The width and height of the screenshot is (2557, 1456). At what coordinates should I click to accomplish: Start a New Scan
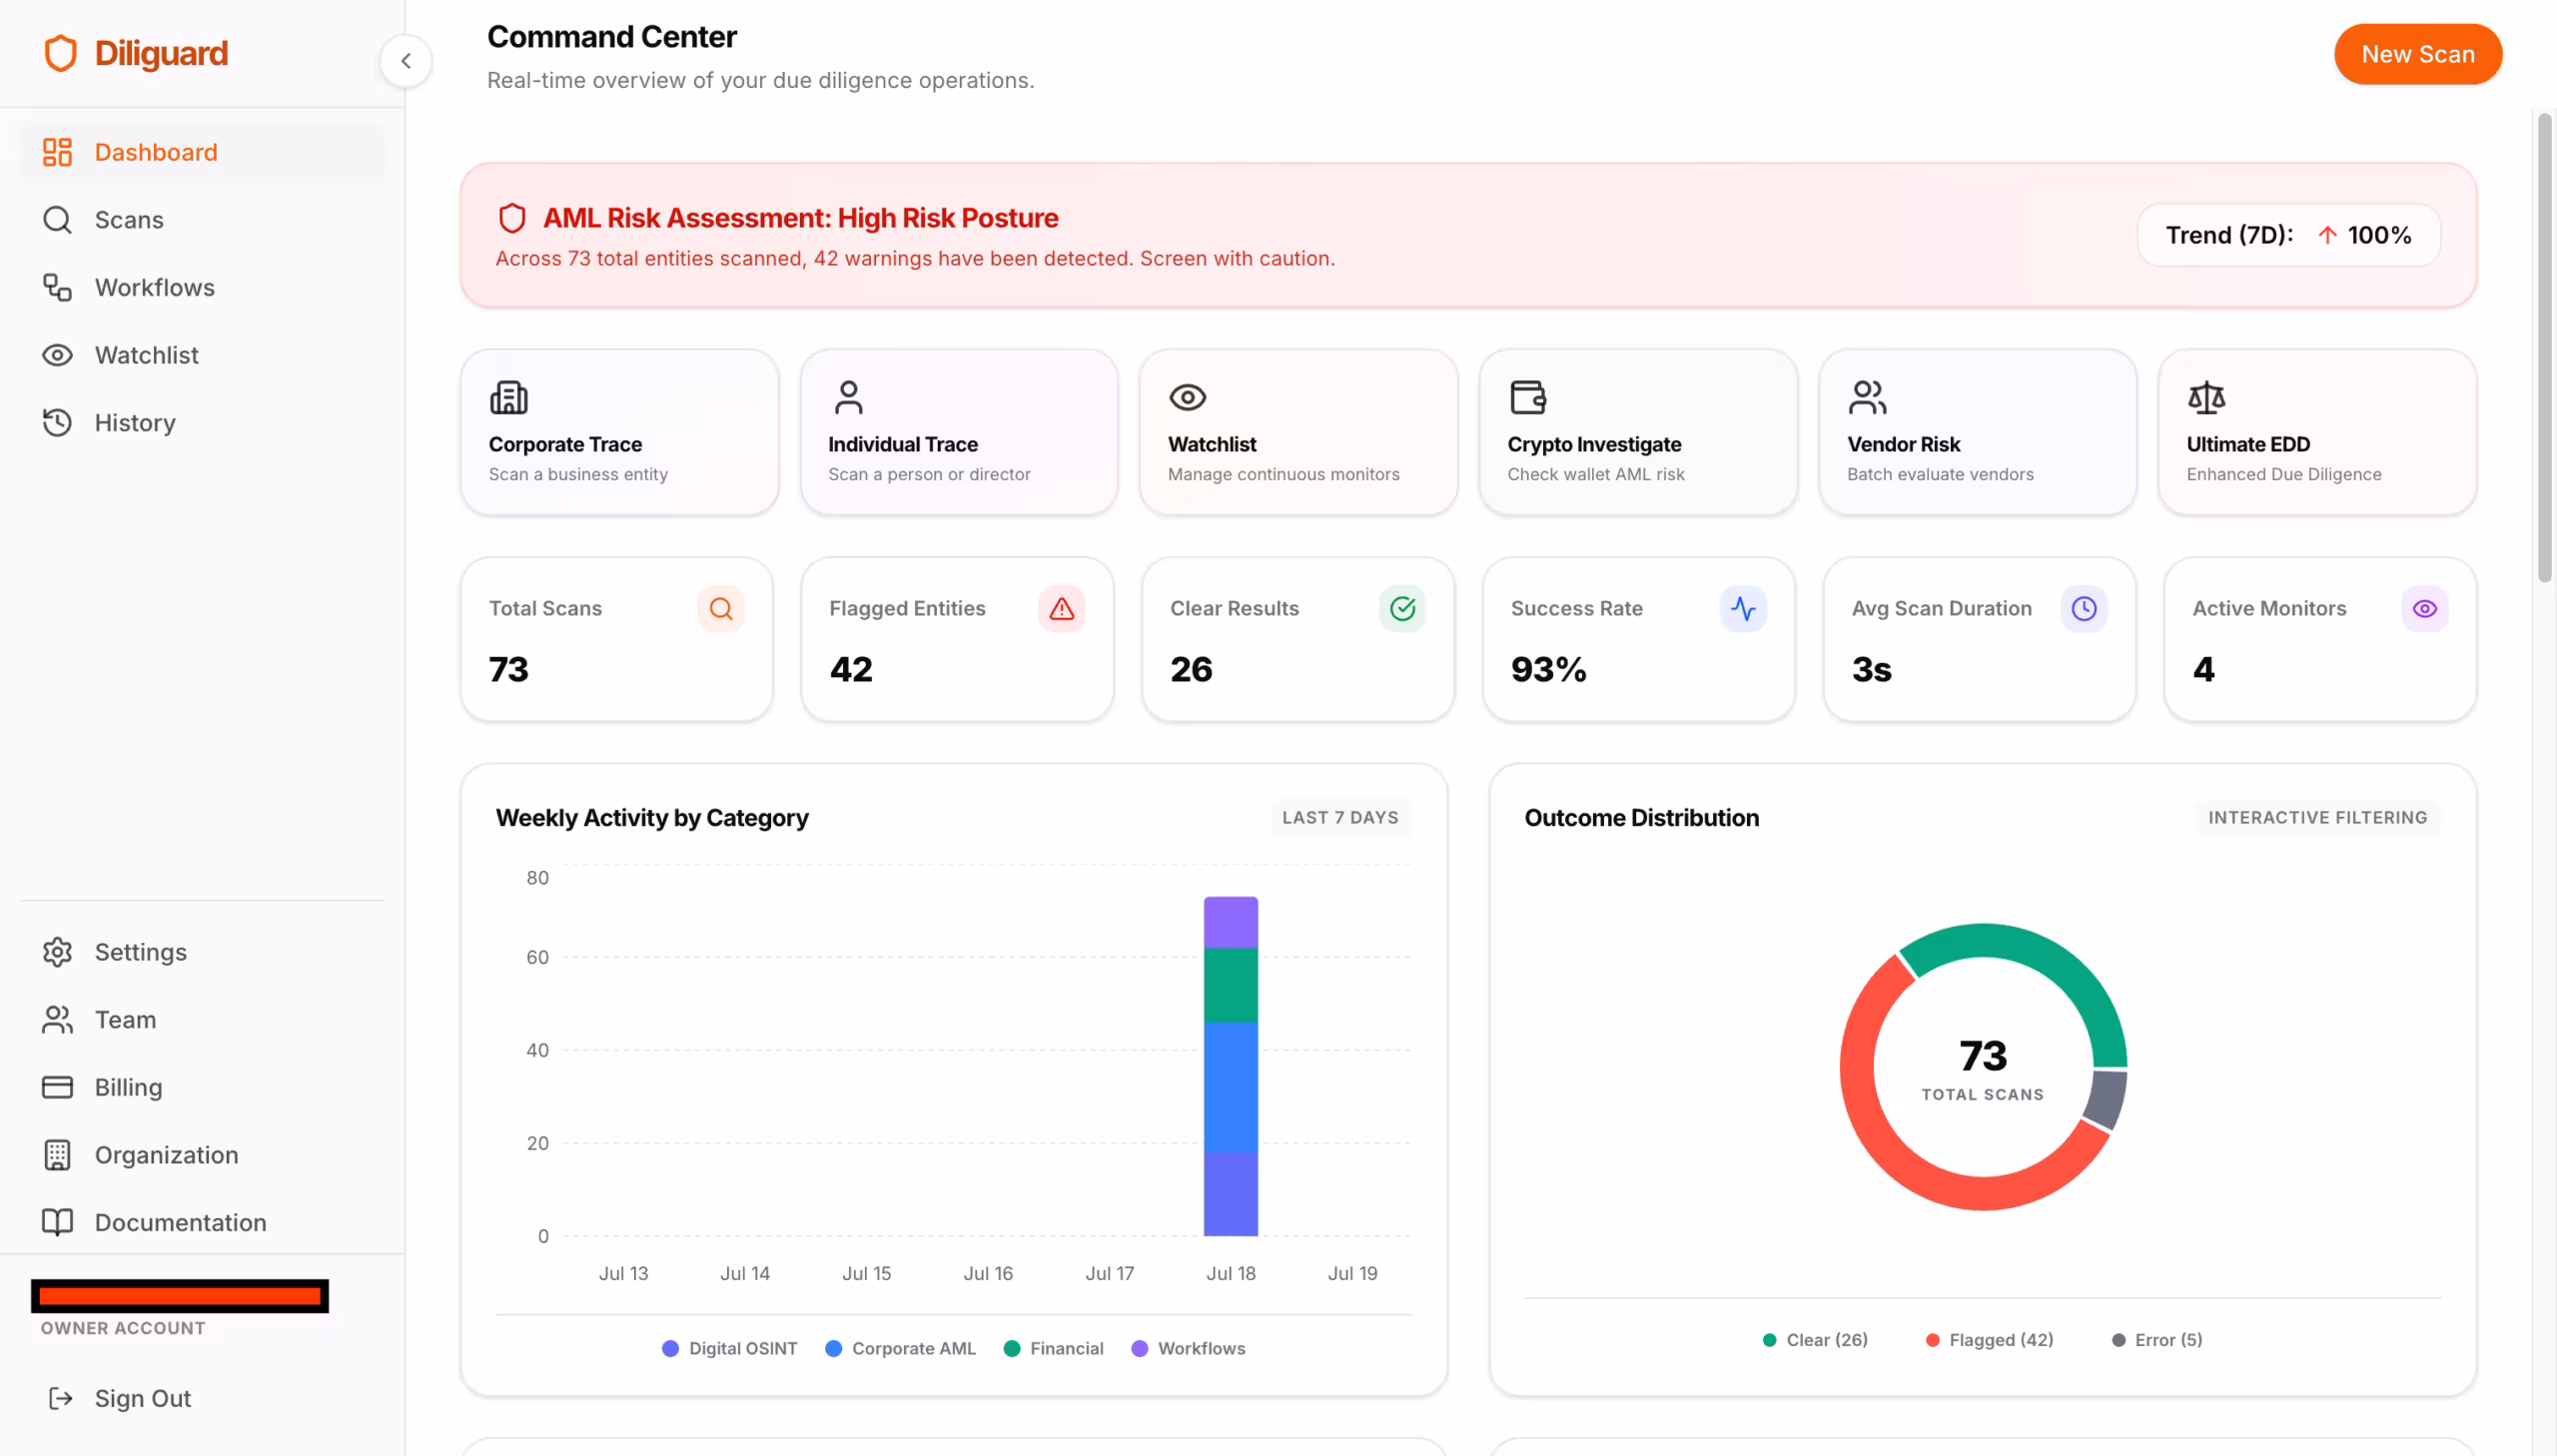click(2417, 54)
